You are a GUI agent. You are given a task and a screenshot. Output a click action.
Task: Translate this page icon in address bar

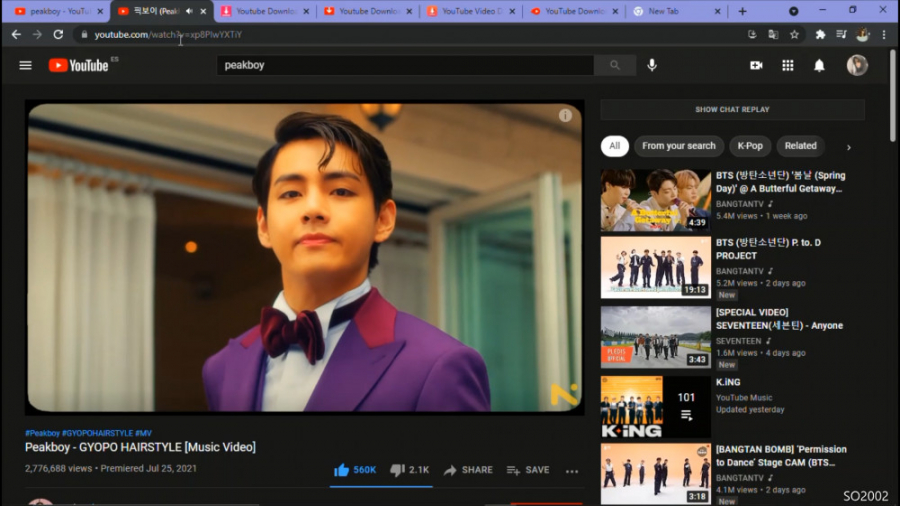click(x=773, y=34)
